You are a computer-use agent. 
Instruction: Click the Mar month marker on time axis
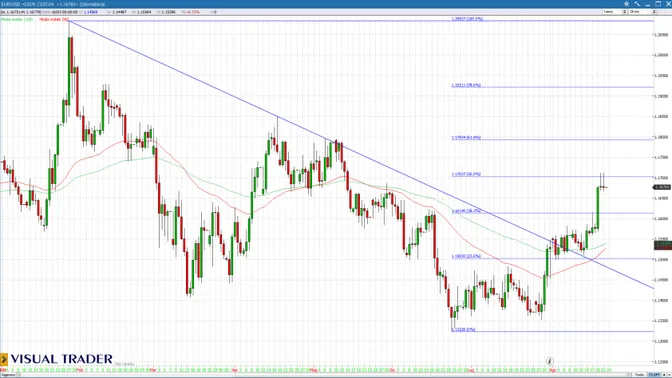153,369
